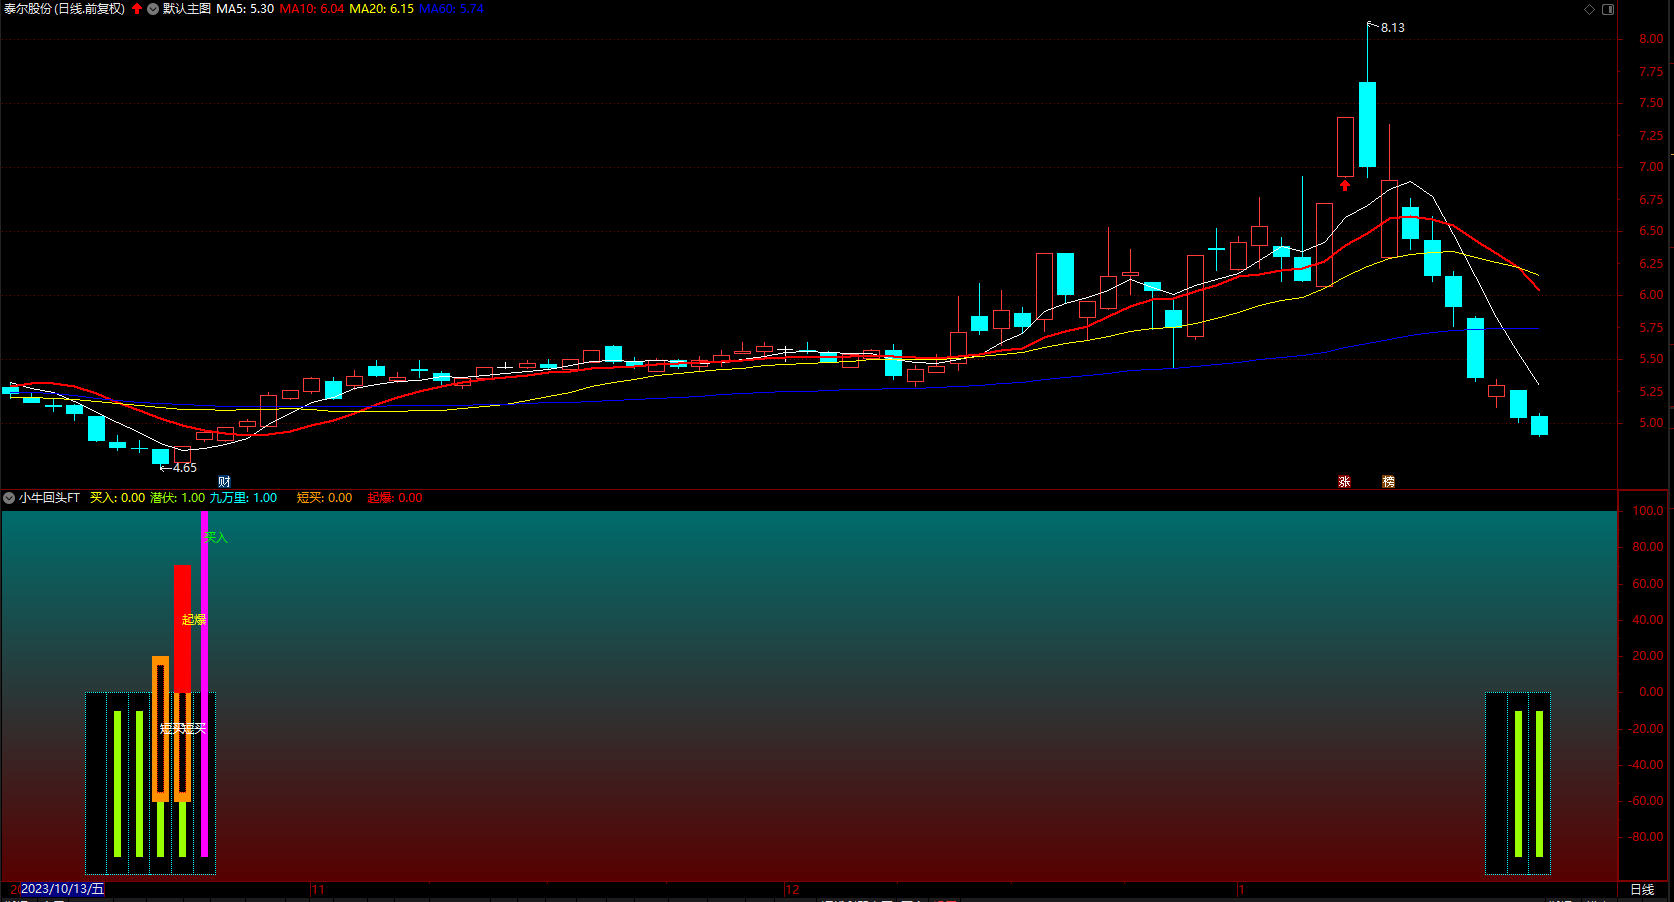Toggle the side panel icon at top right
The image size is (1674, 902).
[x=1608, y=9]
